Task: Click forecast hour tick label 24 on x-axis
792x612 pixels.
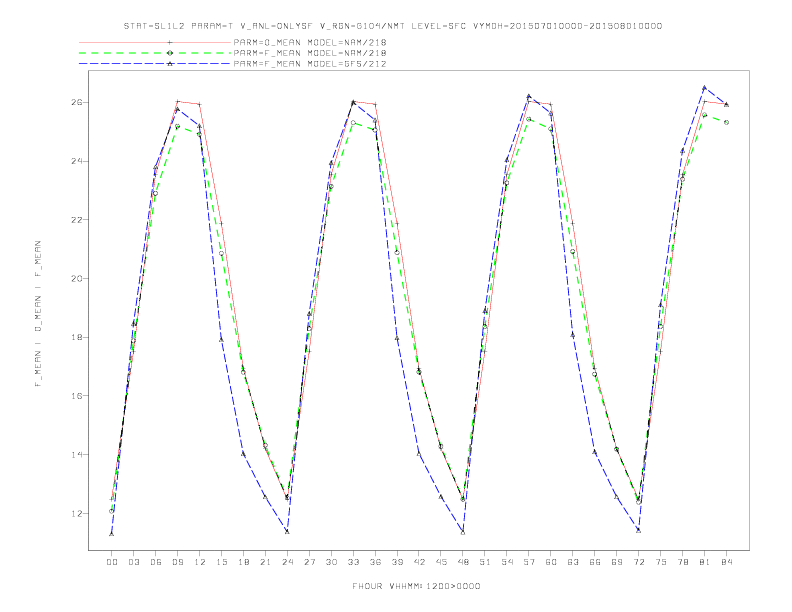Action: click(287, 562)
